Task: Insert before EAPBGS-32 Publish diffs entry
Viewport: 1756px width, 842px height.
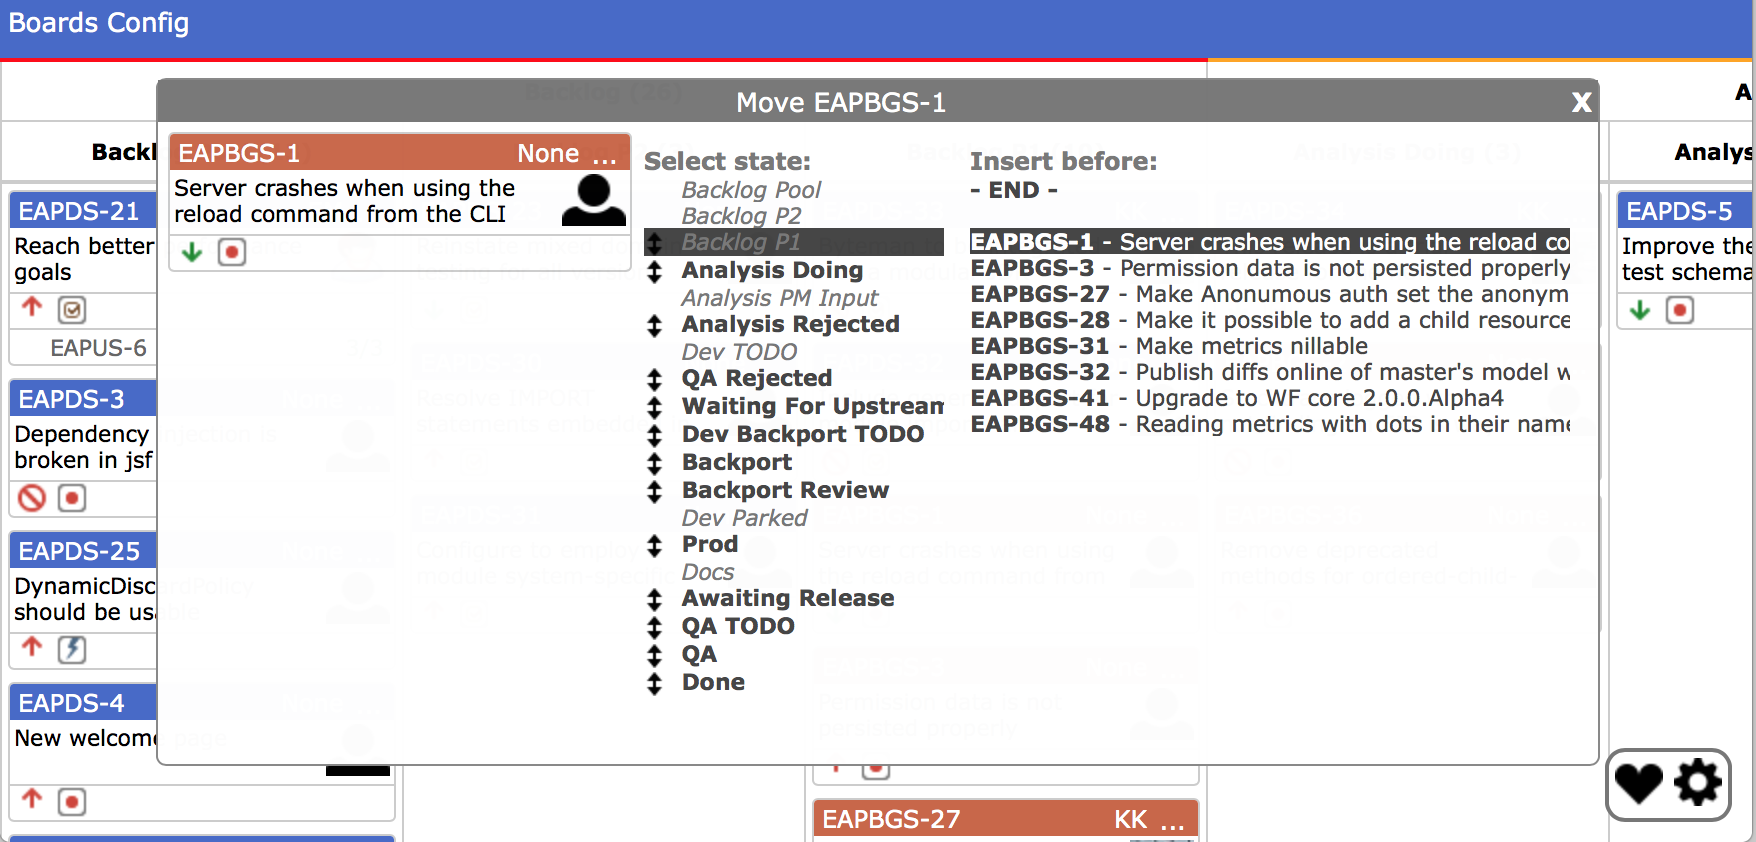Action: [x=1270, y=372]
